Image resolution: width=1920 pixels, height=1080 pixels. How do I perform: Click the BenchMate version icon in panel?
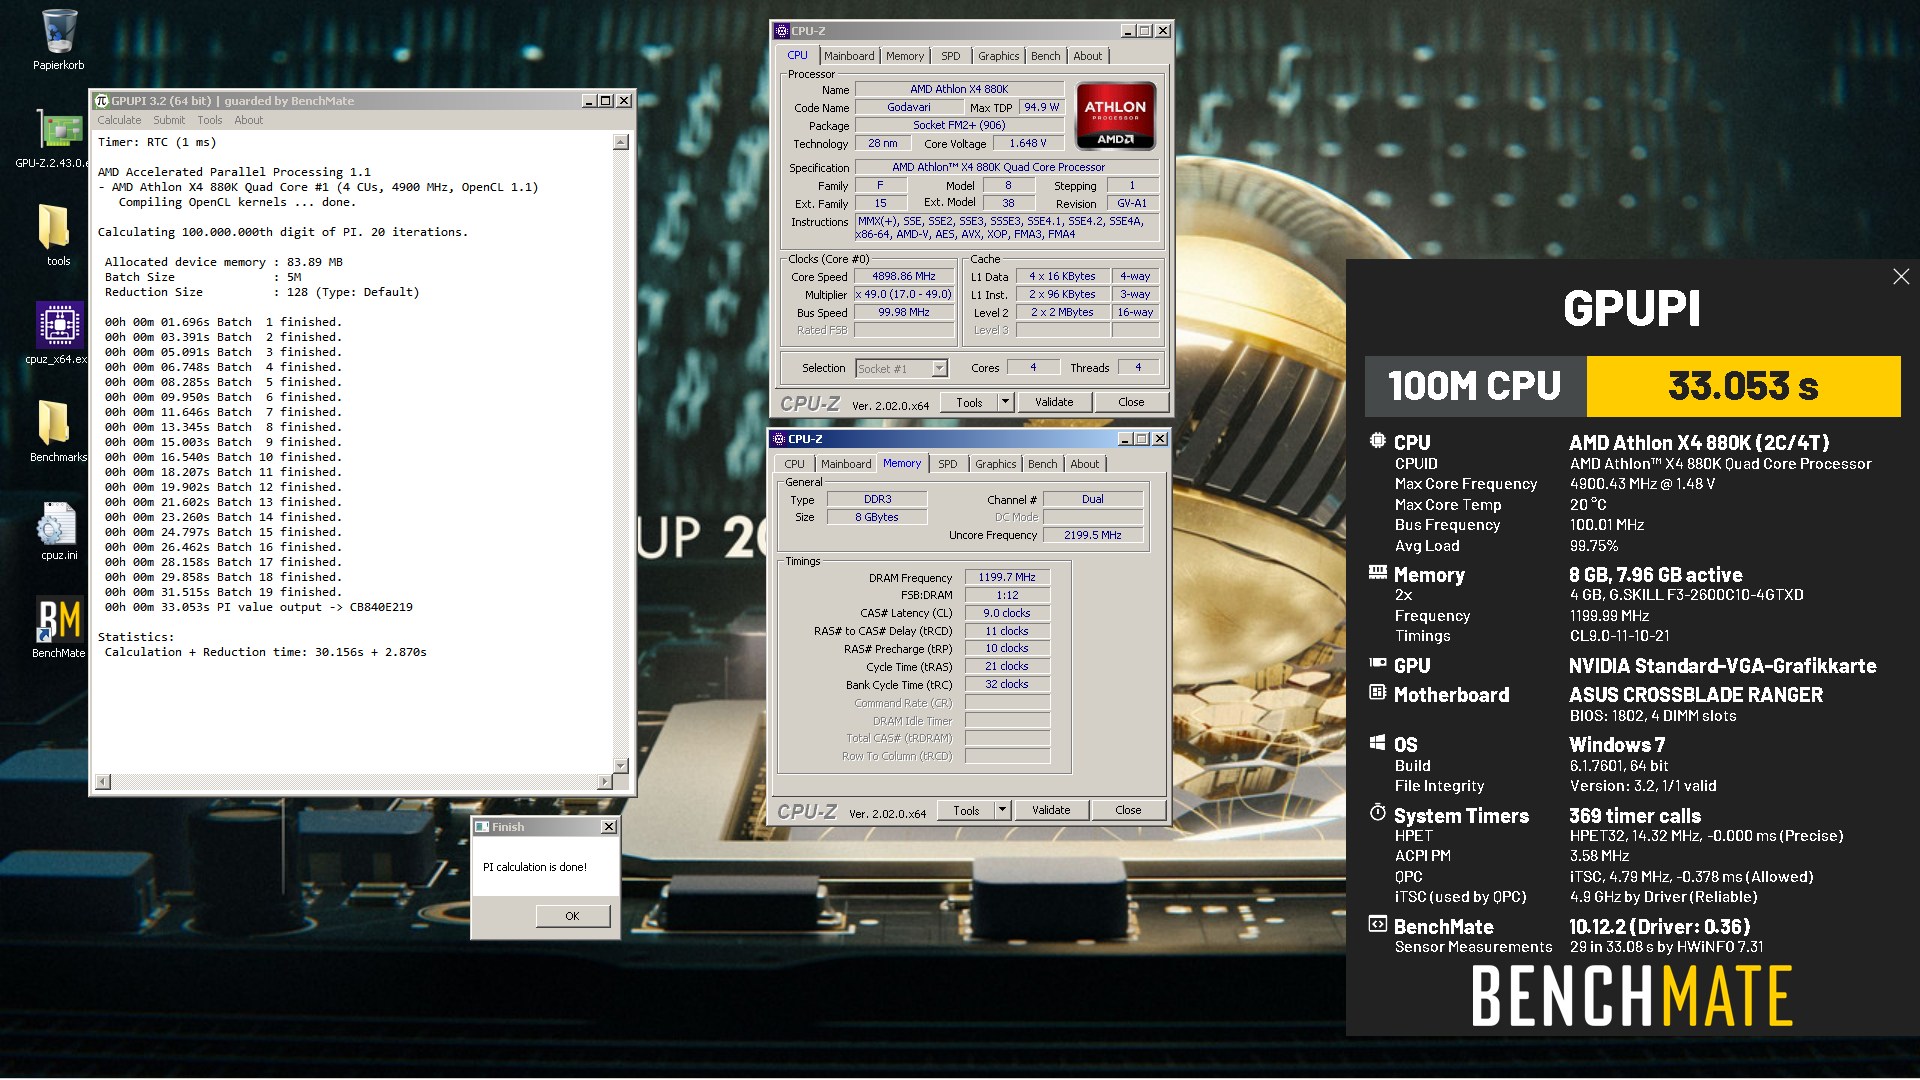(x=1378, y=925)
